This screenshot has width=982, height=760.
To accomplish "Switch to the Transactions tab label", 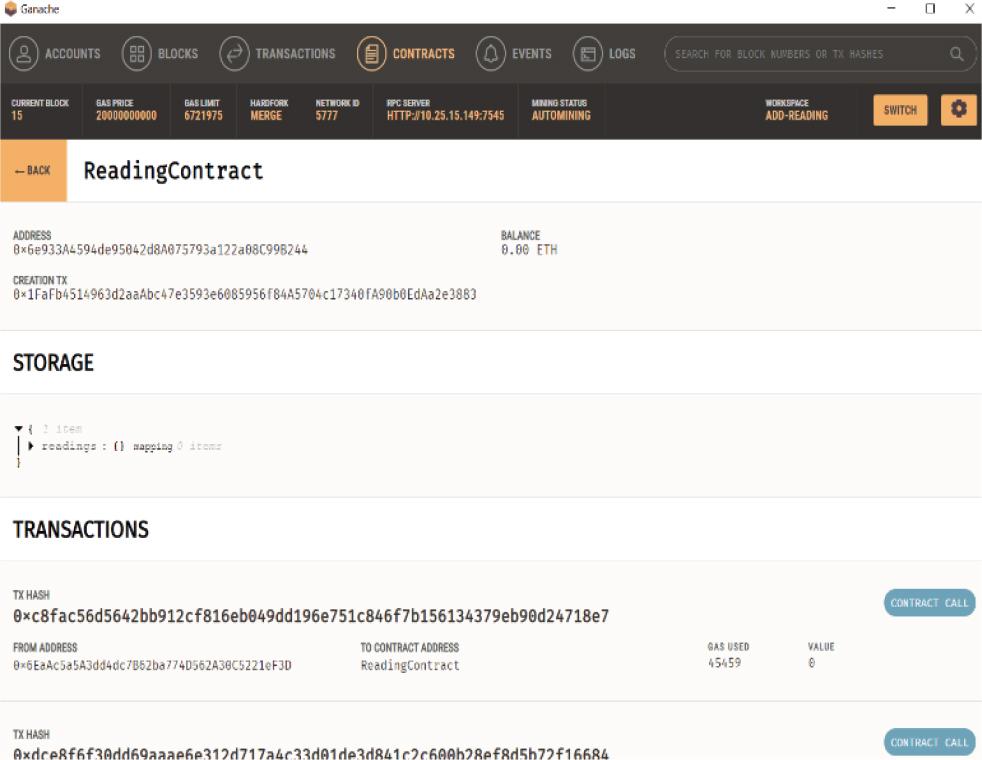I will (x=295, y=54).
